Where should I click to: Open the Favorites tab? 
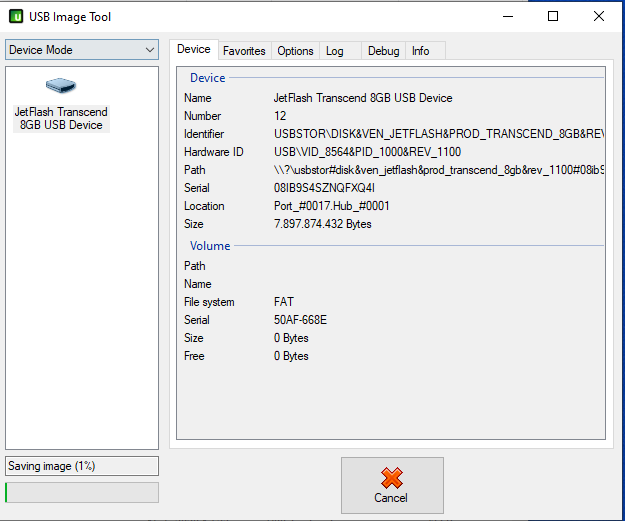[x=244, y=51]
